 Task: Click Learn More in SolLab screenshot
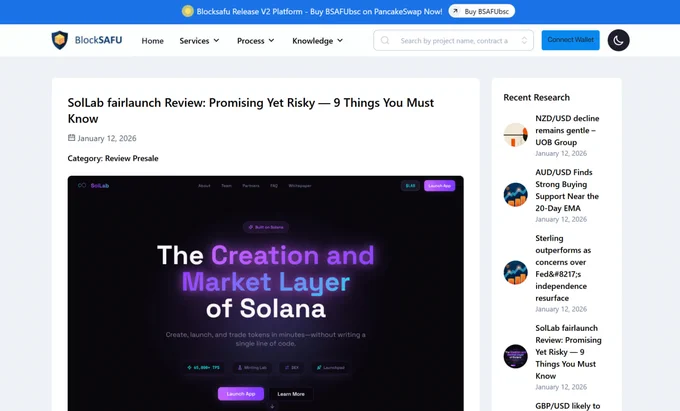point(291,394)
